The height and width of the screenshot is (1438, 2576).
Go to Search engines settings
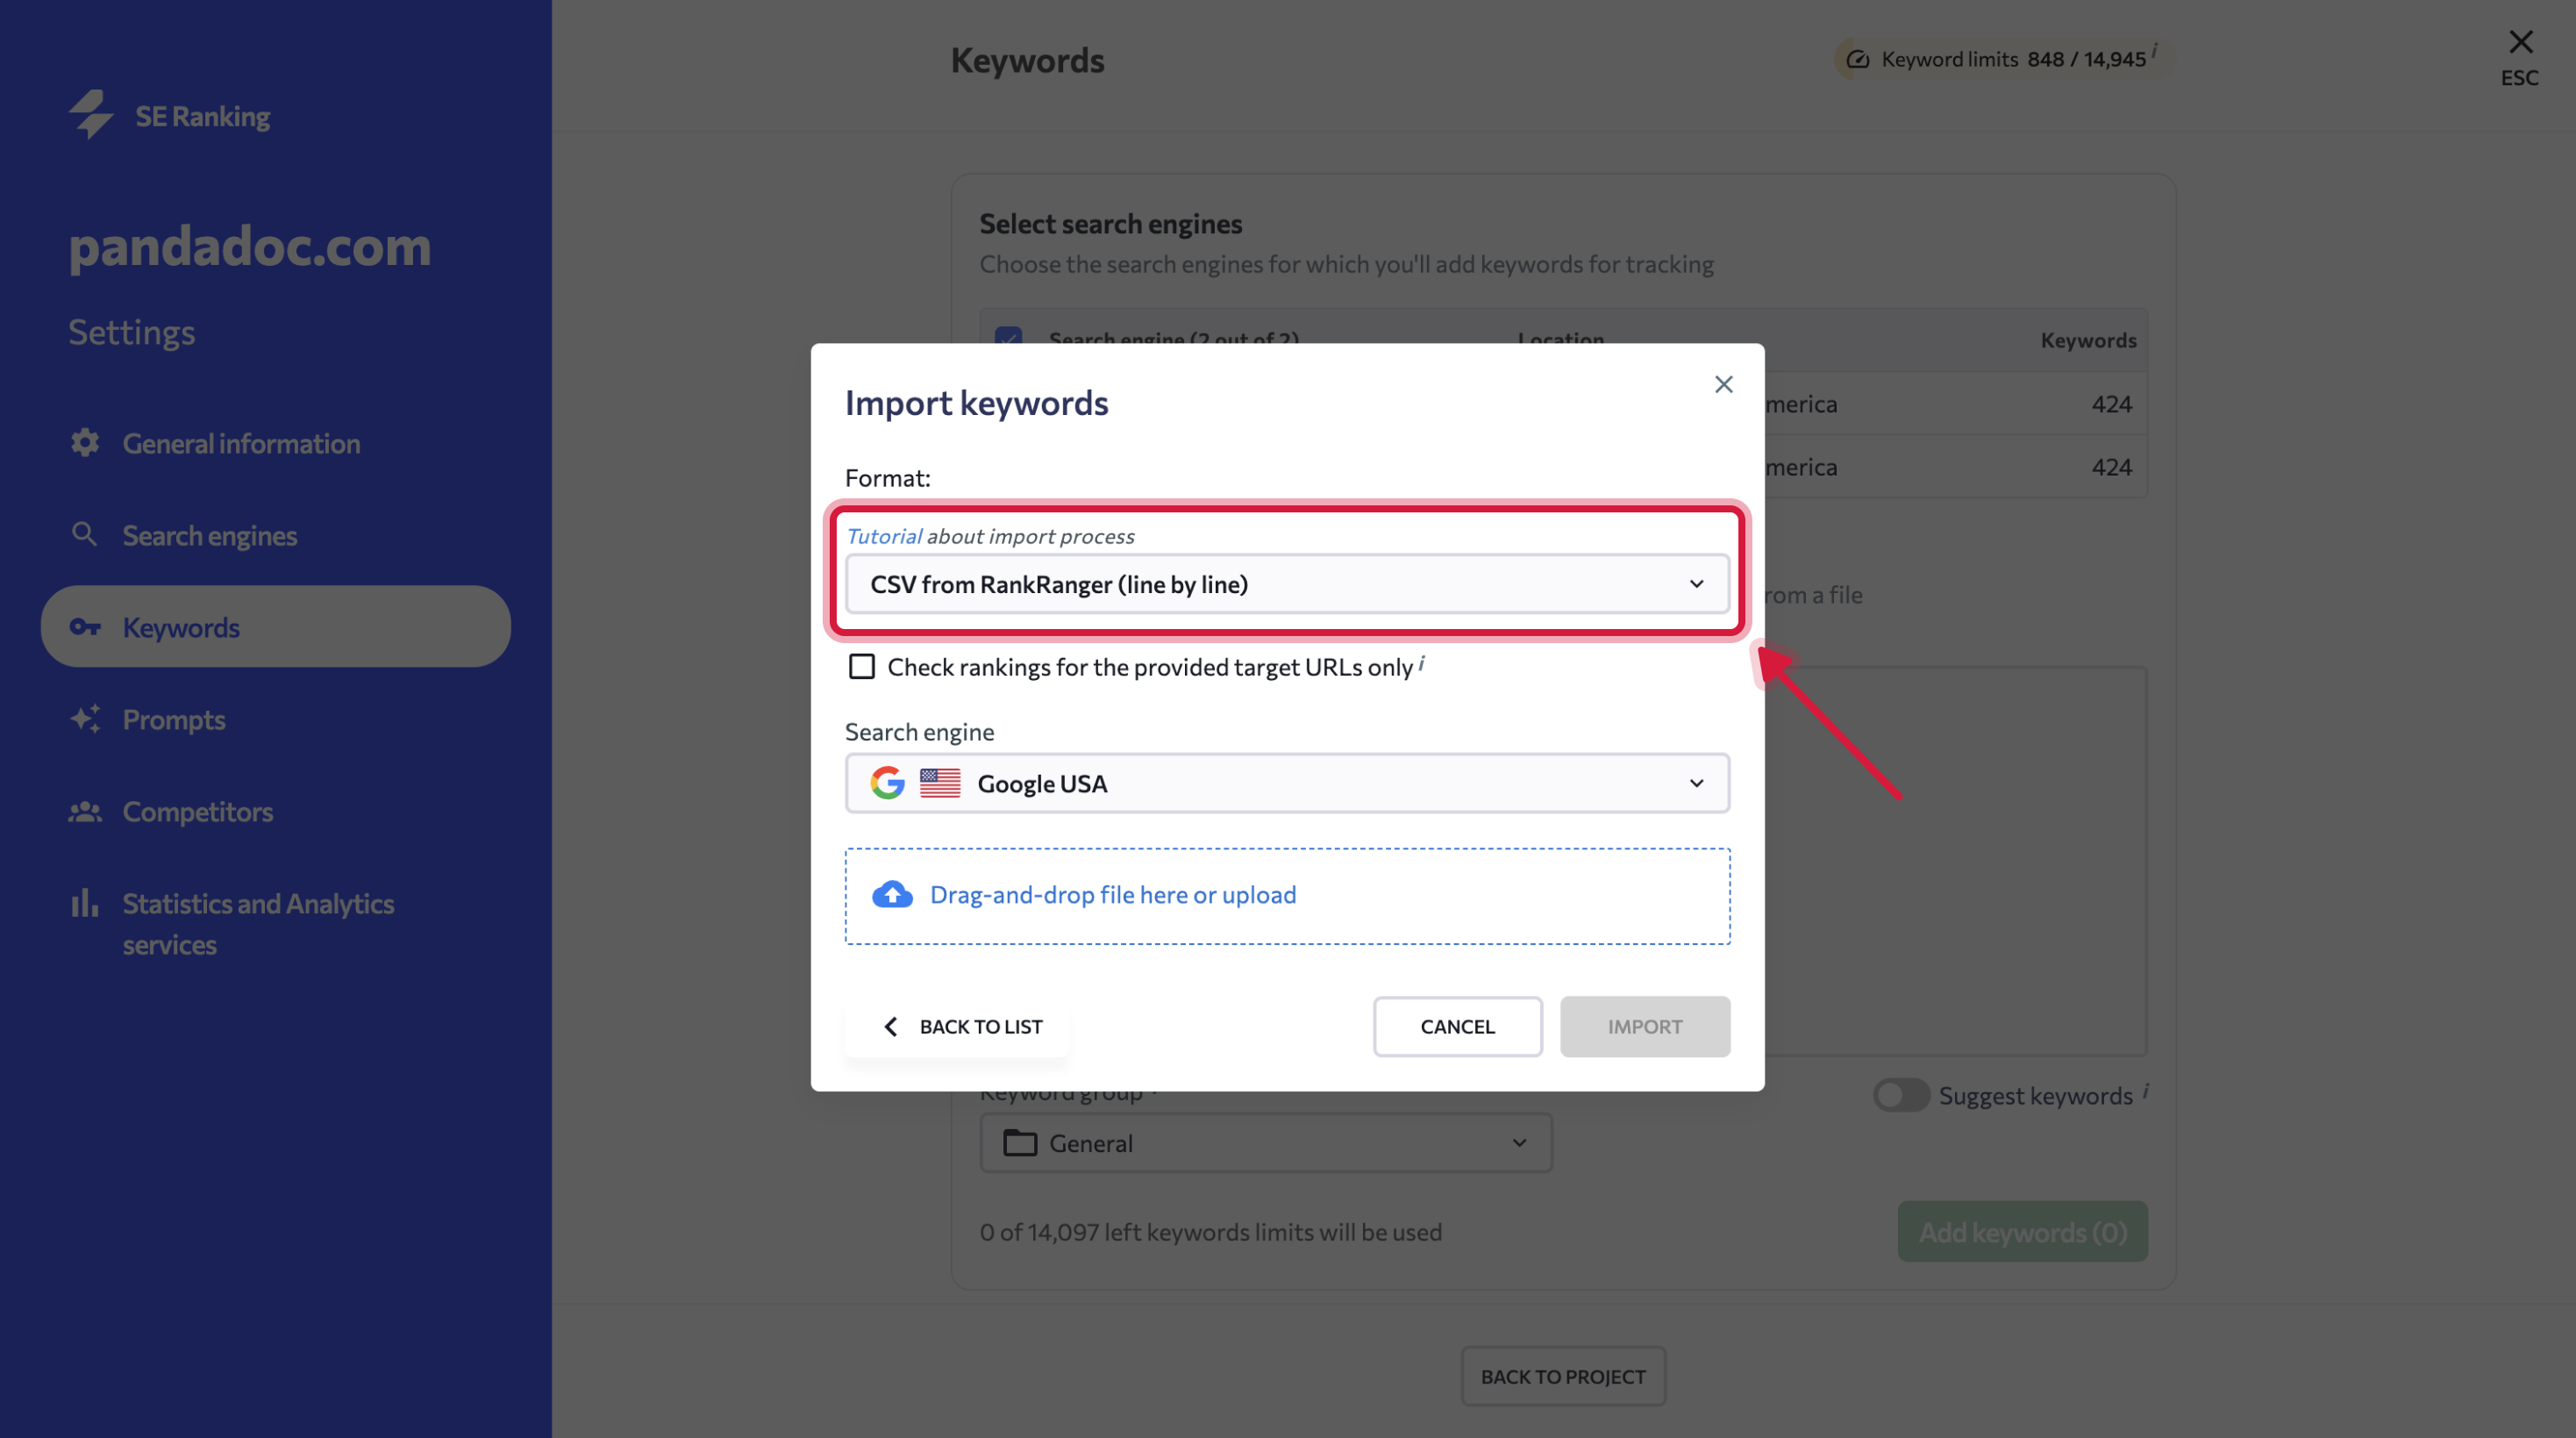pyautogui.click(x=209, y=535)
